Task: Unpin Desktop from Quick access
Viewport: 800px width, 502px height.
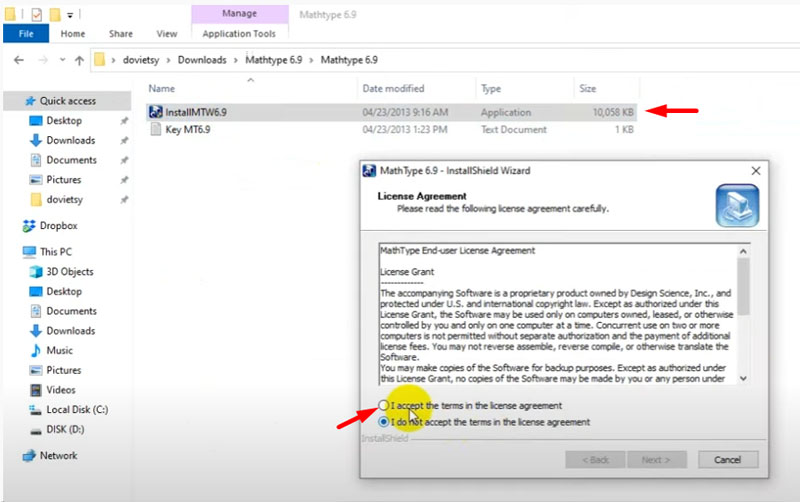Action: click(124, 121)
